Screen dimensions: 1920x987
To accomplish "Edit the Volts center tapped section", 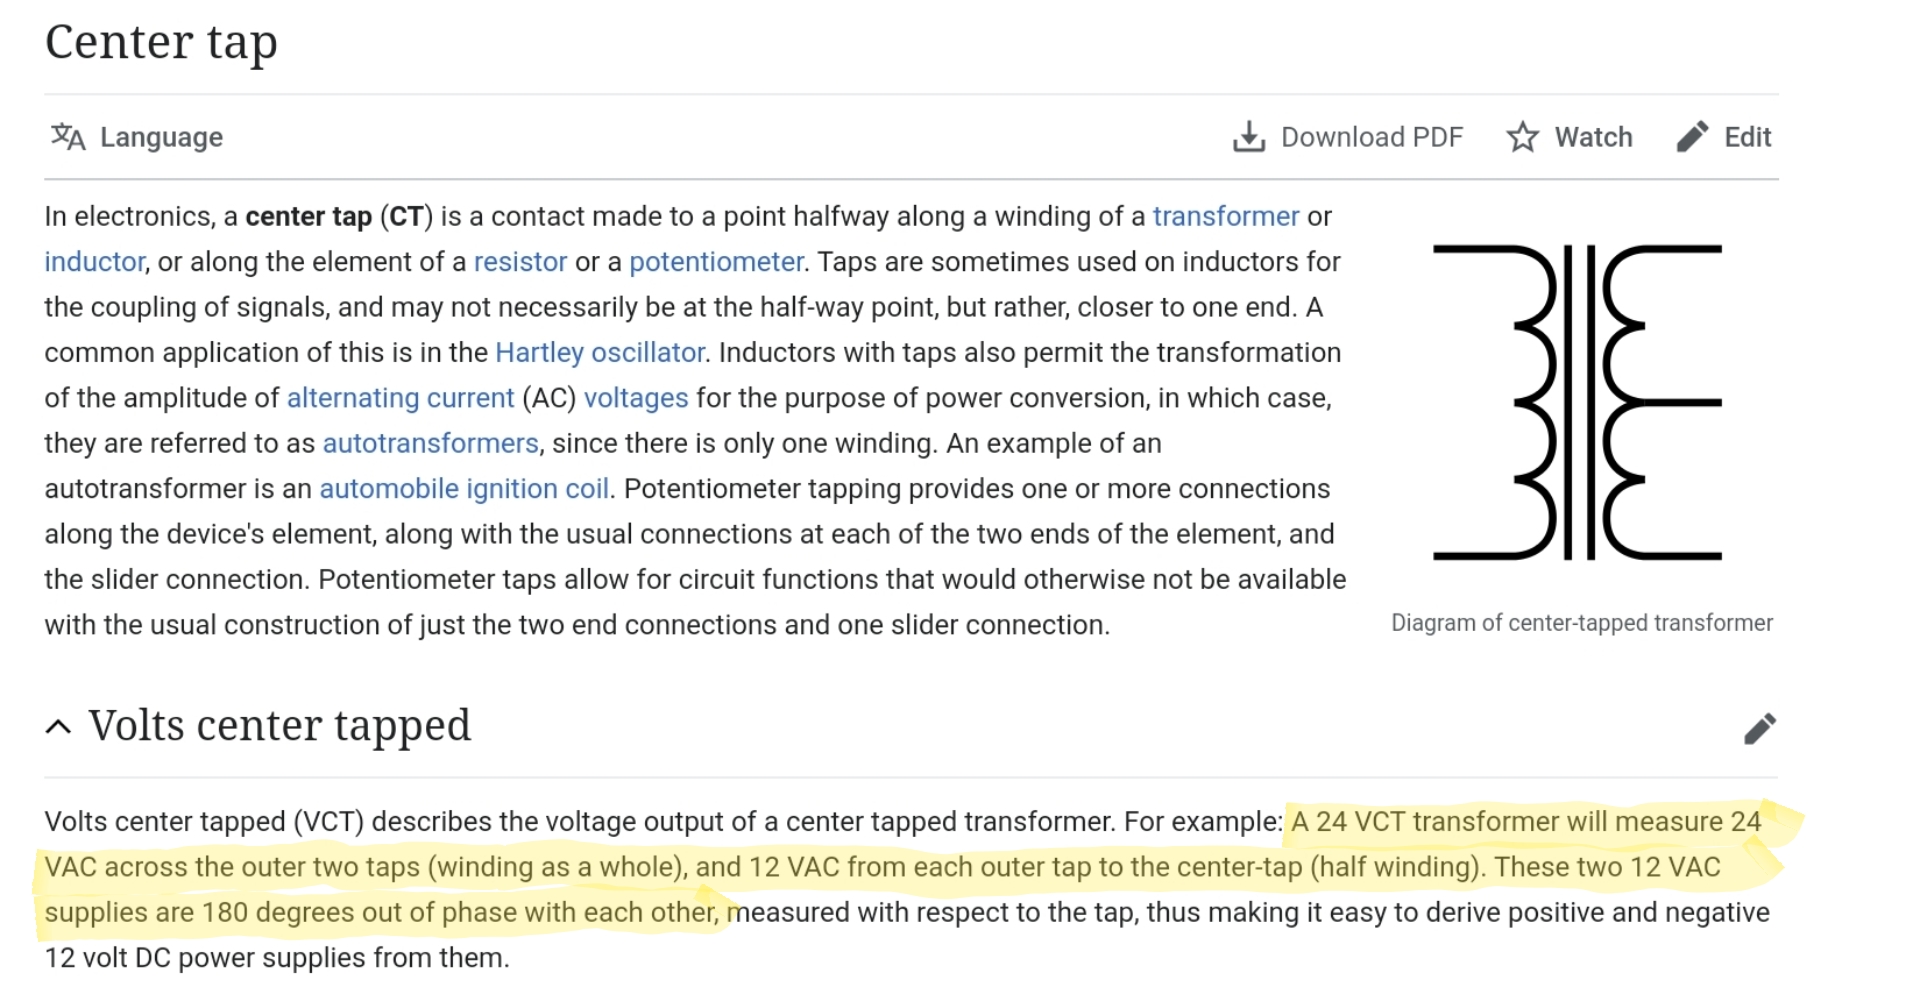I will pyautogui.click(x=1759, y=728).
